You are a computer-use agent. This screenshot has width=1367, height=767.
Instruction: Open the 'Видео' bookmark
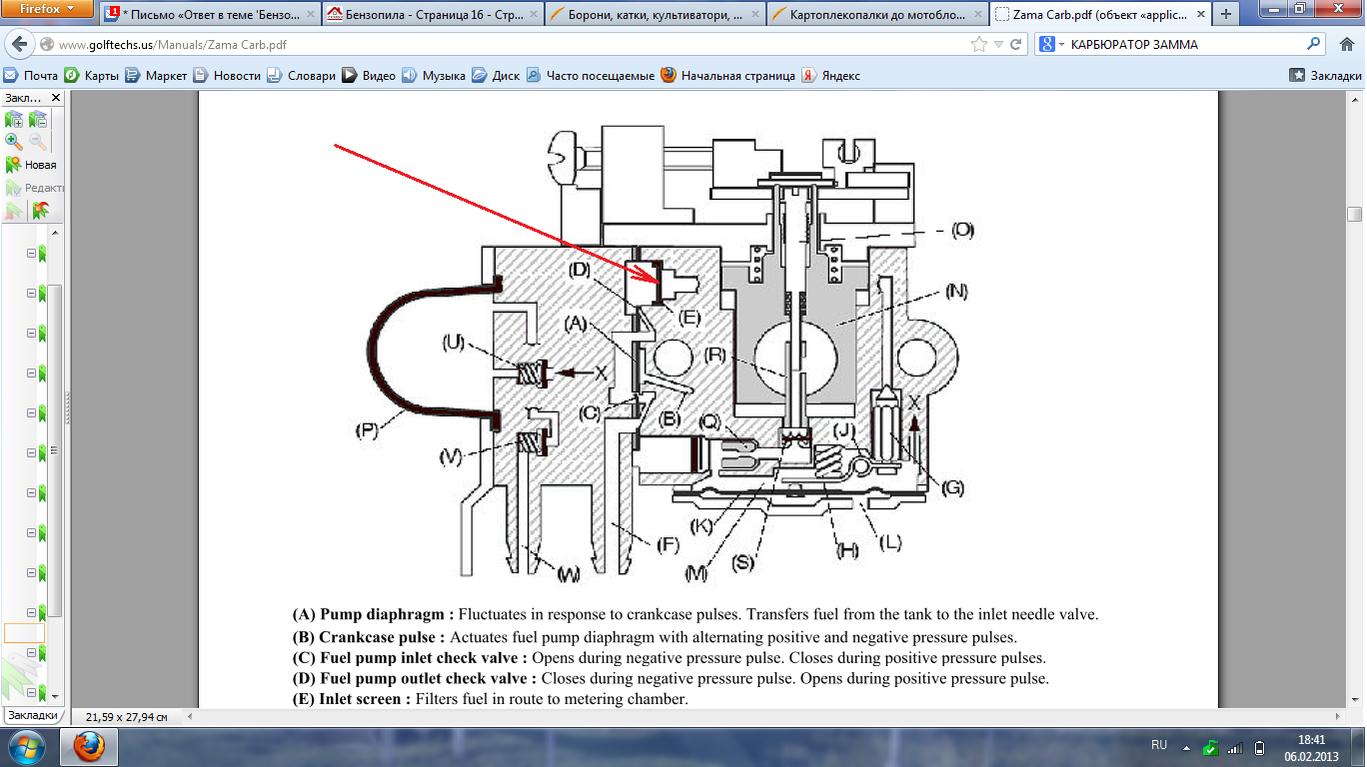(x=369, y=75)
